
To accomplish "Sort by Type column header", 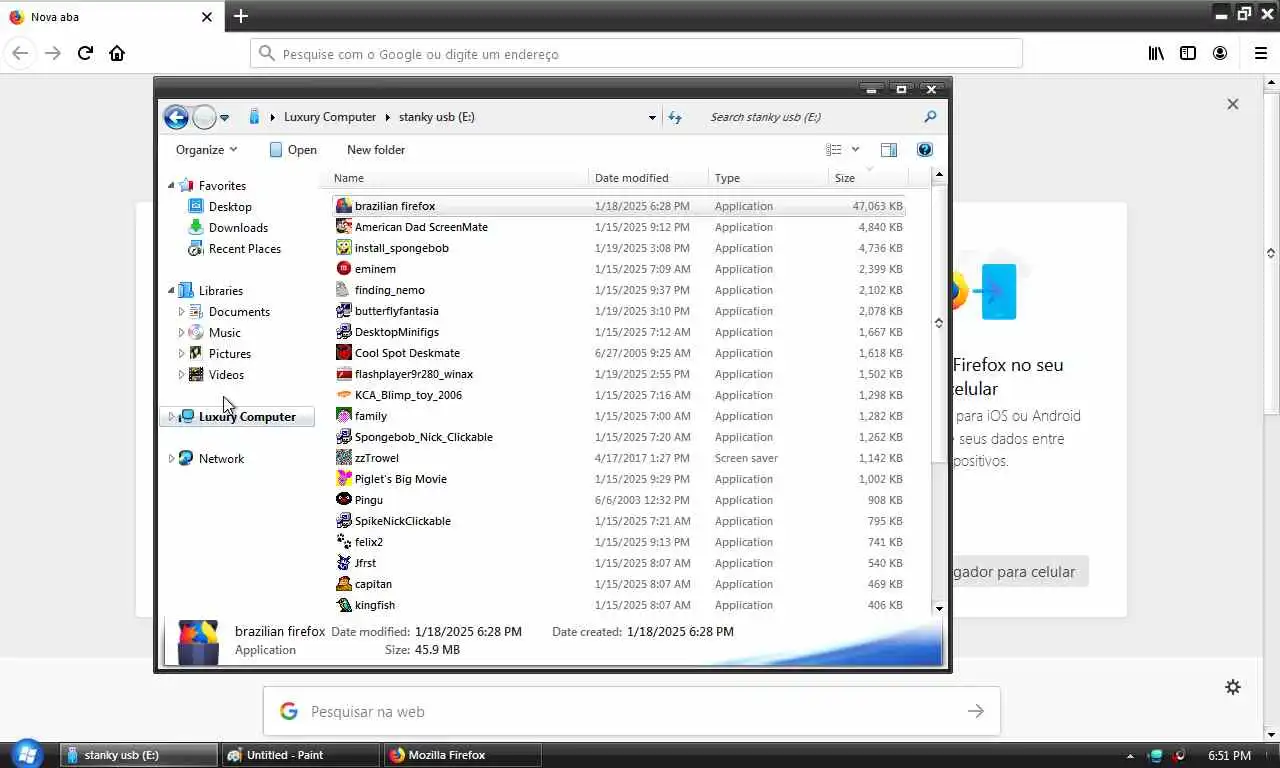I will [x=769, y=178].
